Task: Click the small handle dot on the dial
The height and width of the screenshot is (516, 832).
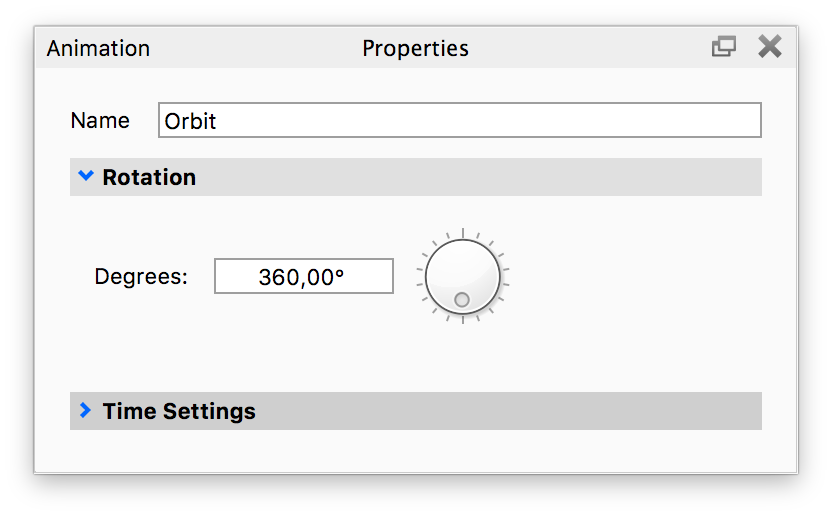Action: click(x=462, y=300)
